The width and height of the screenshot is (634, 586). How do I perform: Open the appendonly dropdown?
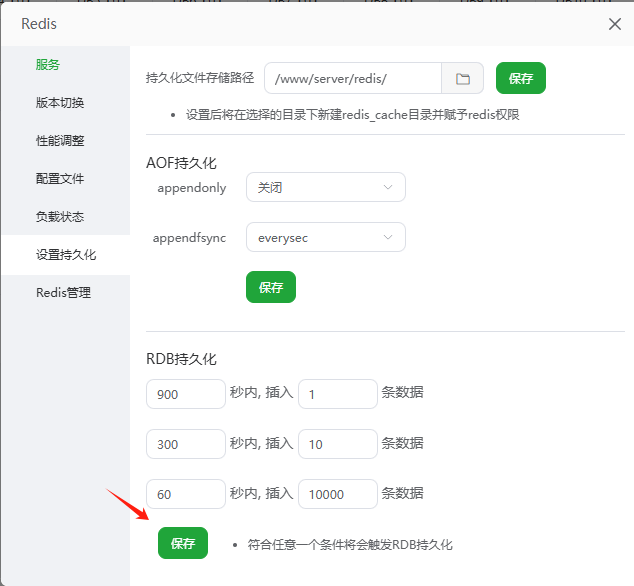point(325,187)
